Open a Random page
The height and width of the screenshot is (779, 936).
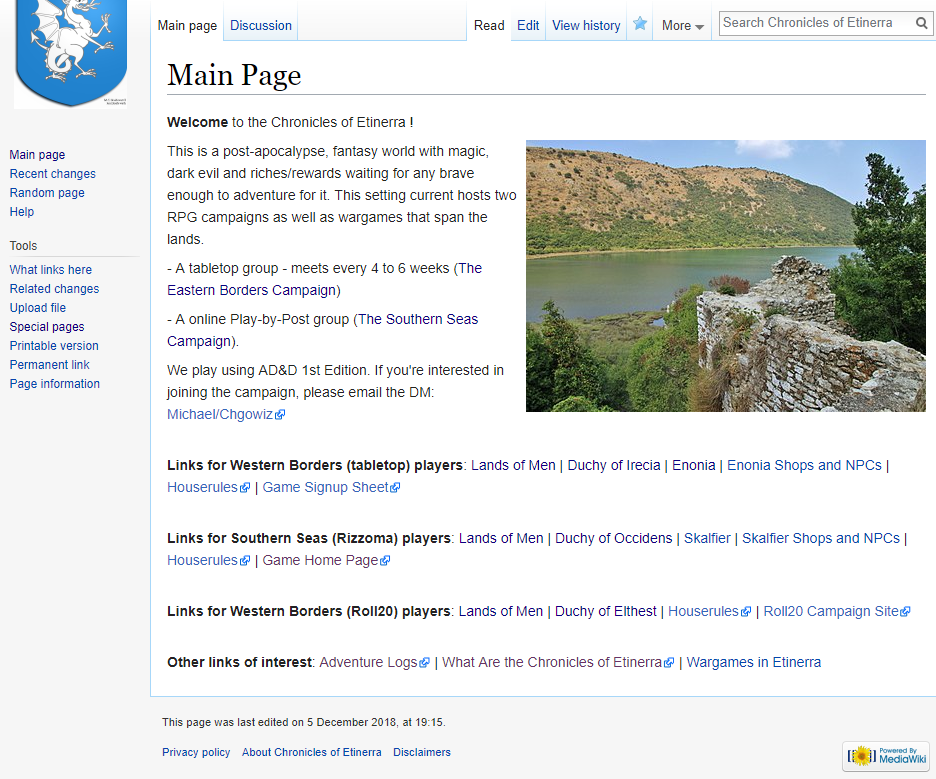47,193
